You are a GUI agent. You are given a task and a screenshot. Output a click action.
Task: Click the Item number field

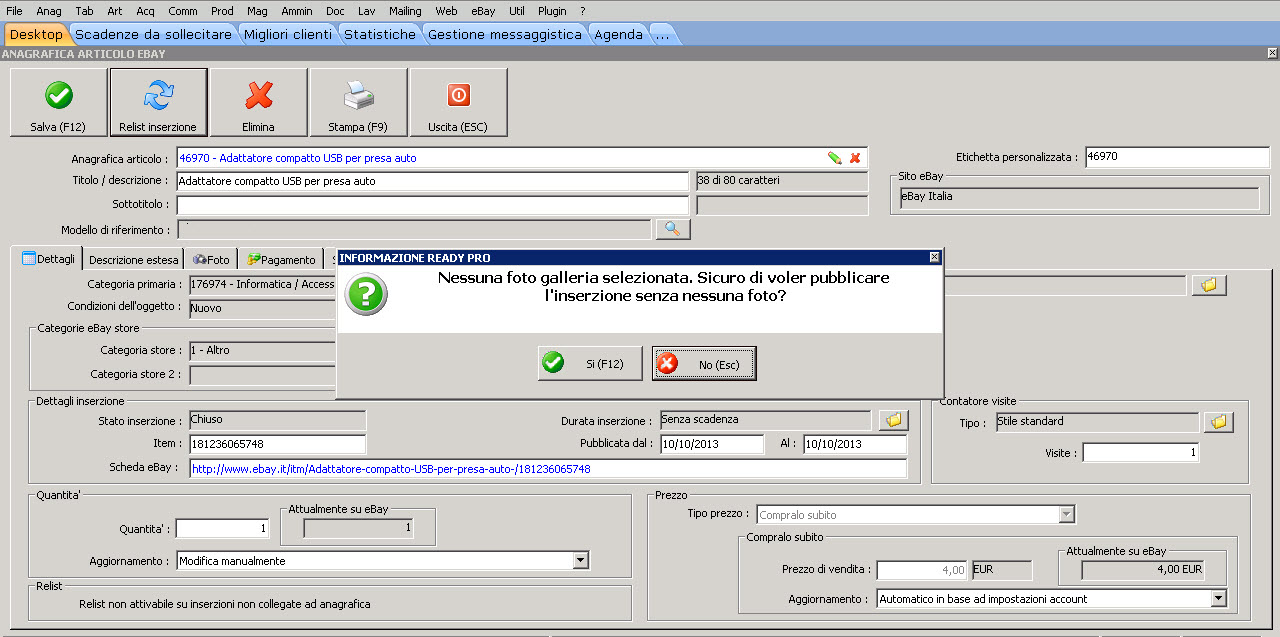coord(277,444)
